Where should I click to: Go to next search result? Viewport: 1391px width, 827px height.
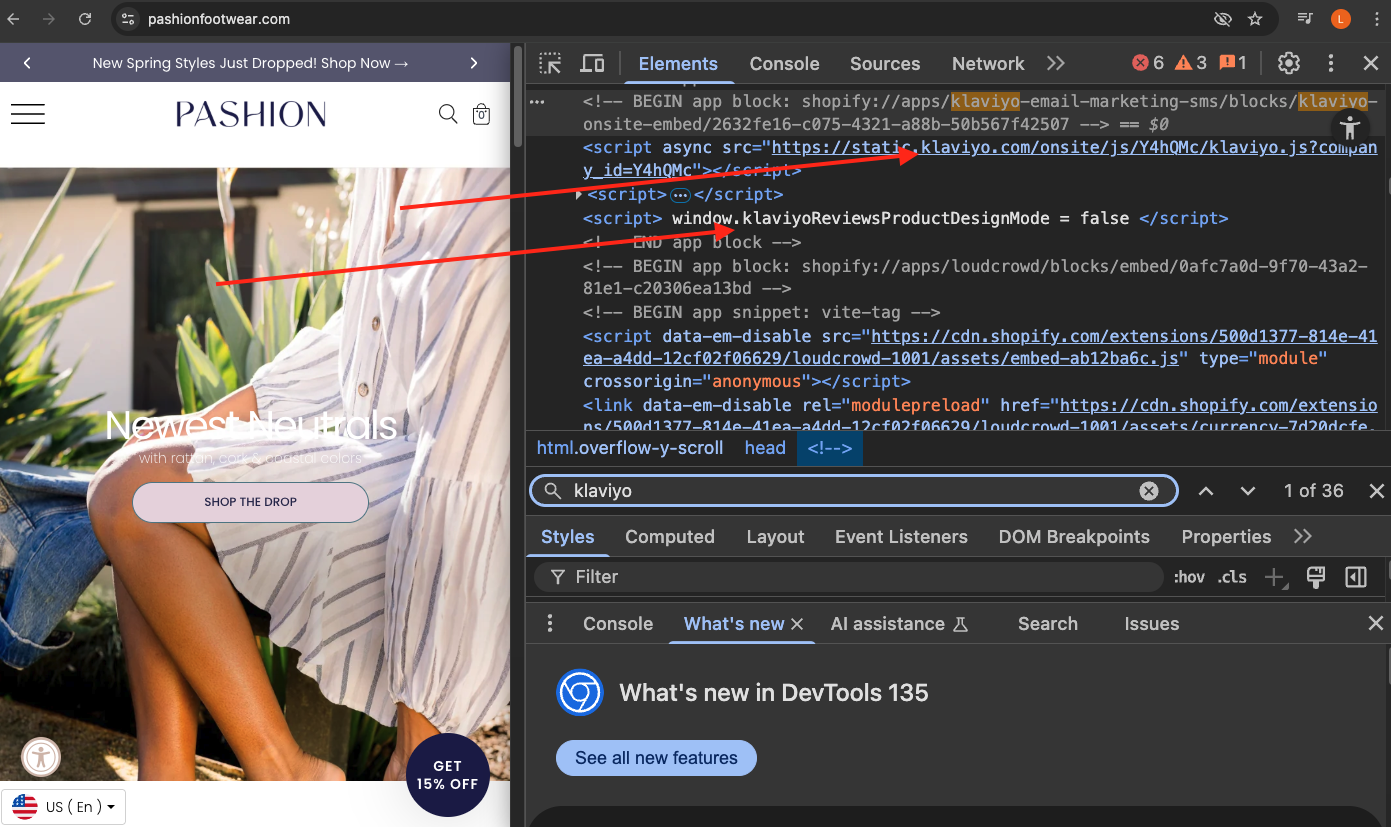click(1247, 491)
